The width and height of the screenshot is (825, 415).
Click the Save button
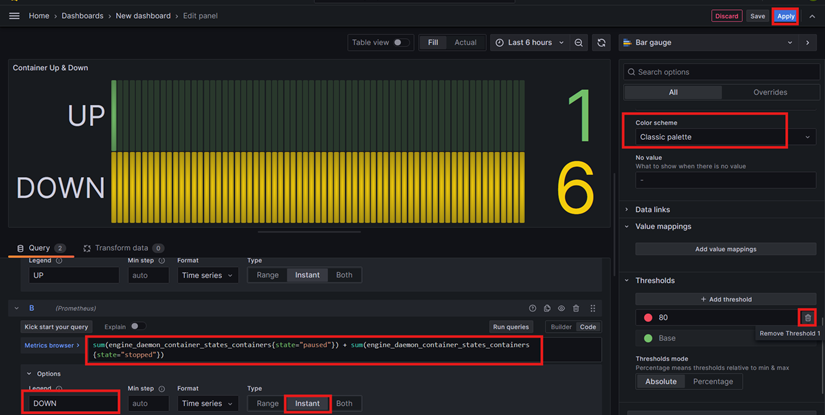point(758,16)
